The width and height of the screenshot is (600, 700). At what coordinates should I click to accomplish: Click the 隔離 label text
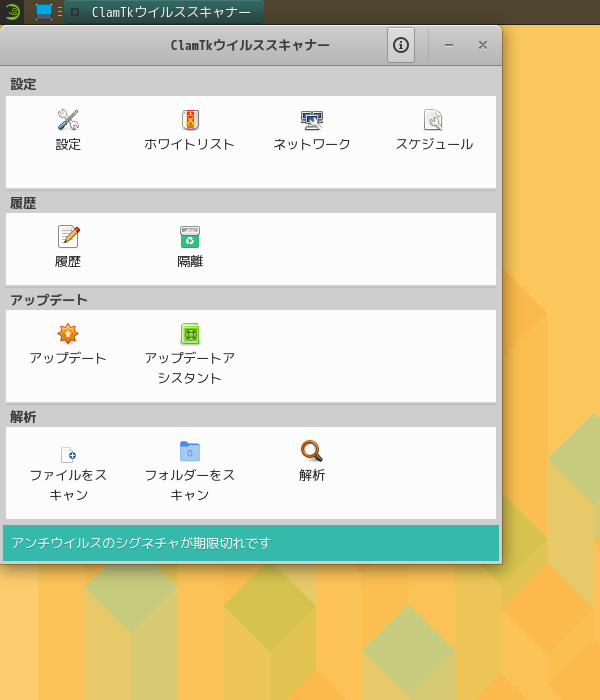(190, 261)
